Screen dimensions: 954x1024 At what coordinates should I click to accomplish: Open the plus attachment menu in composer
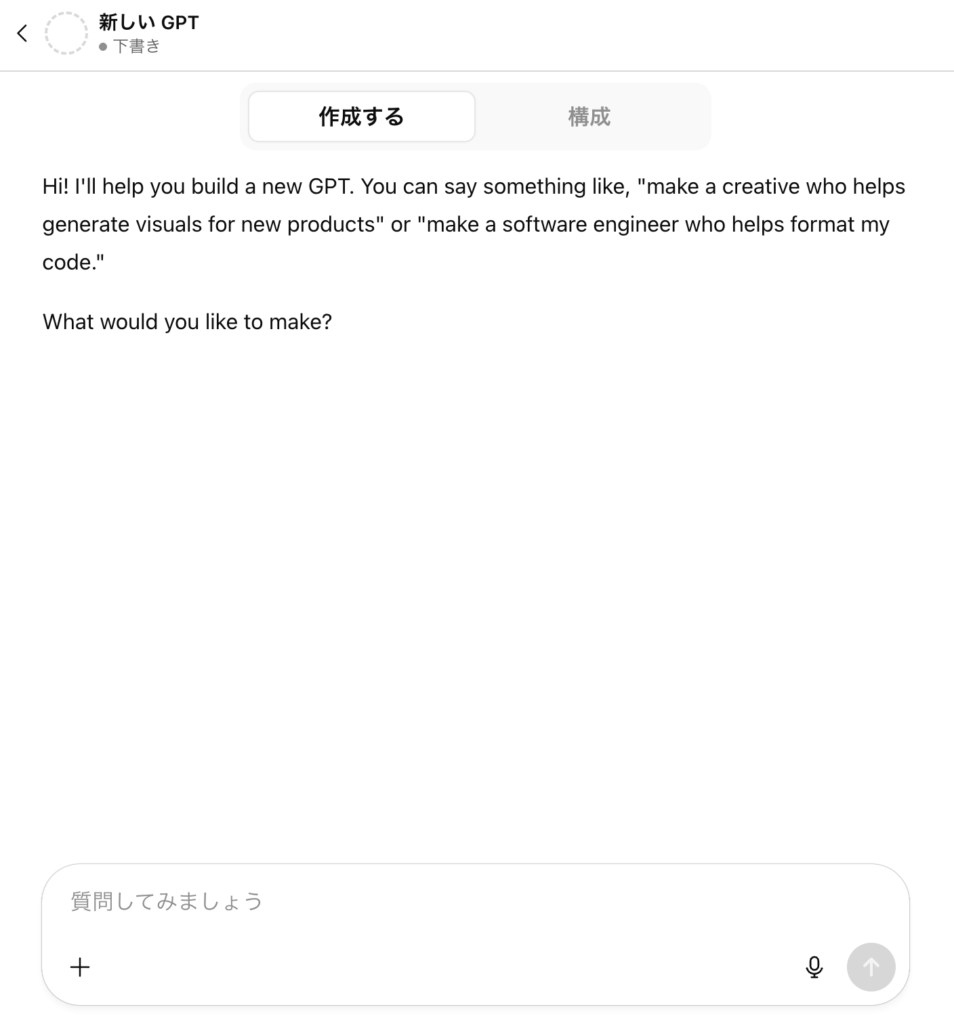[x=80, y=967]
